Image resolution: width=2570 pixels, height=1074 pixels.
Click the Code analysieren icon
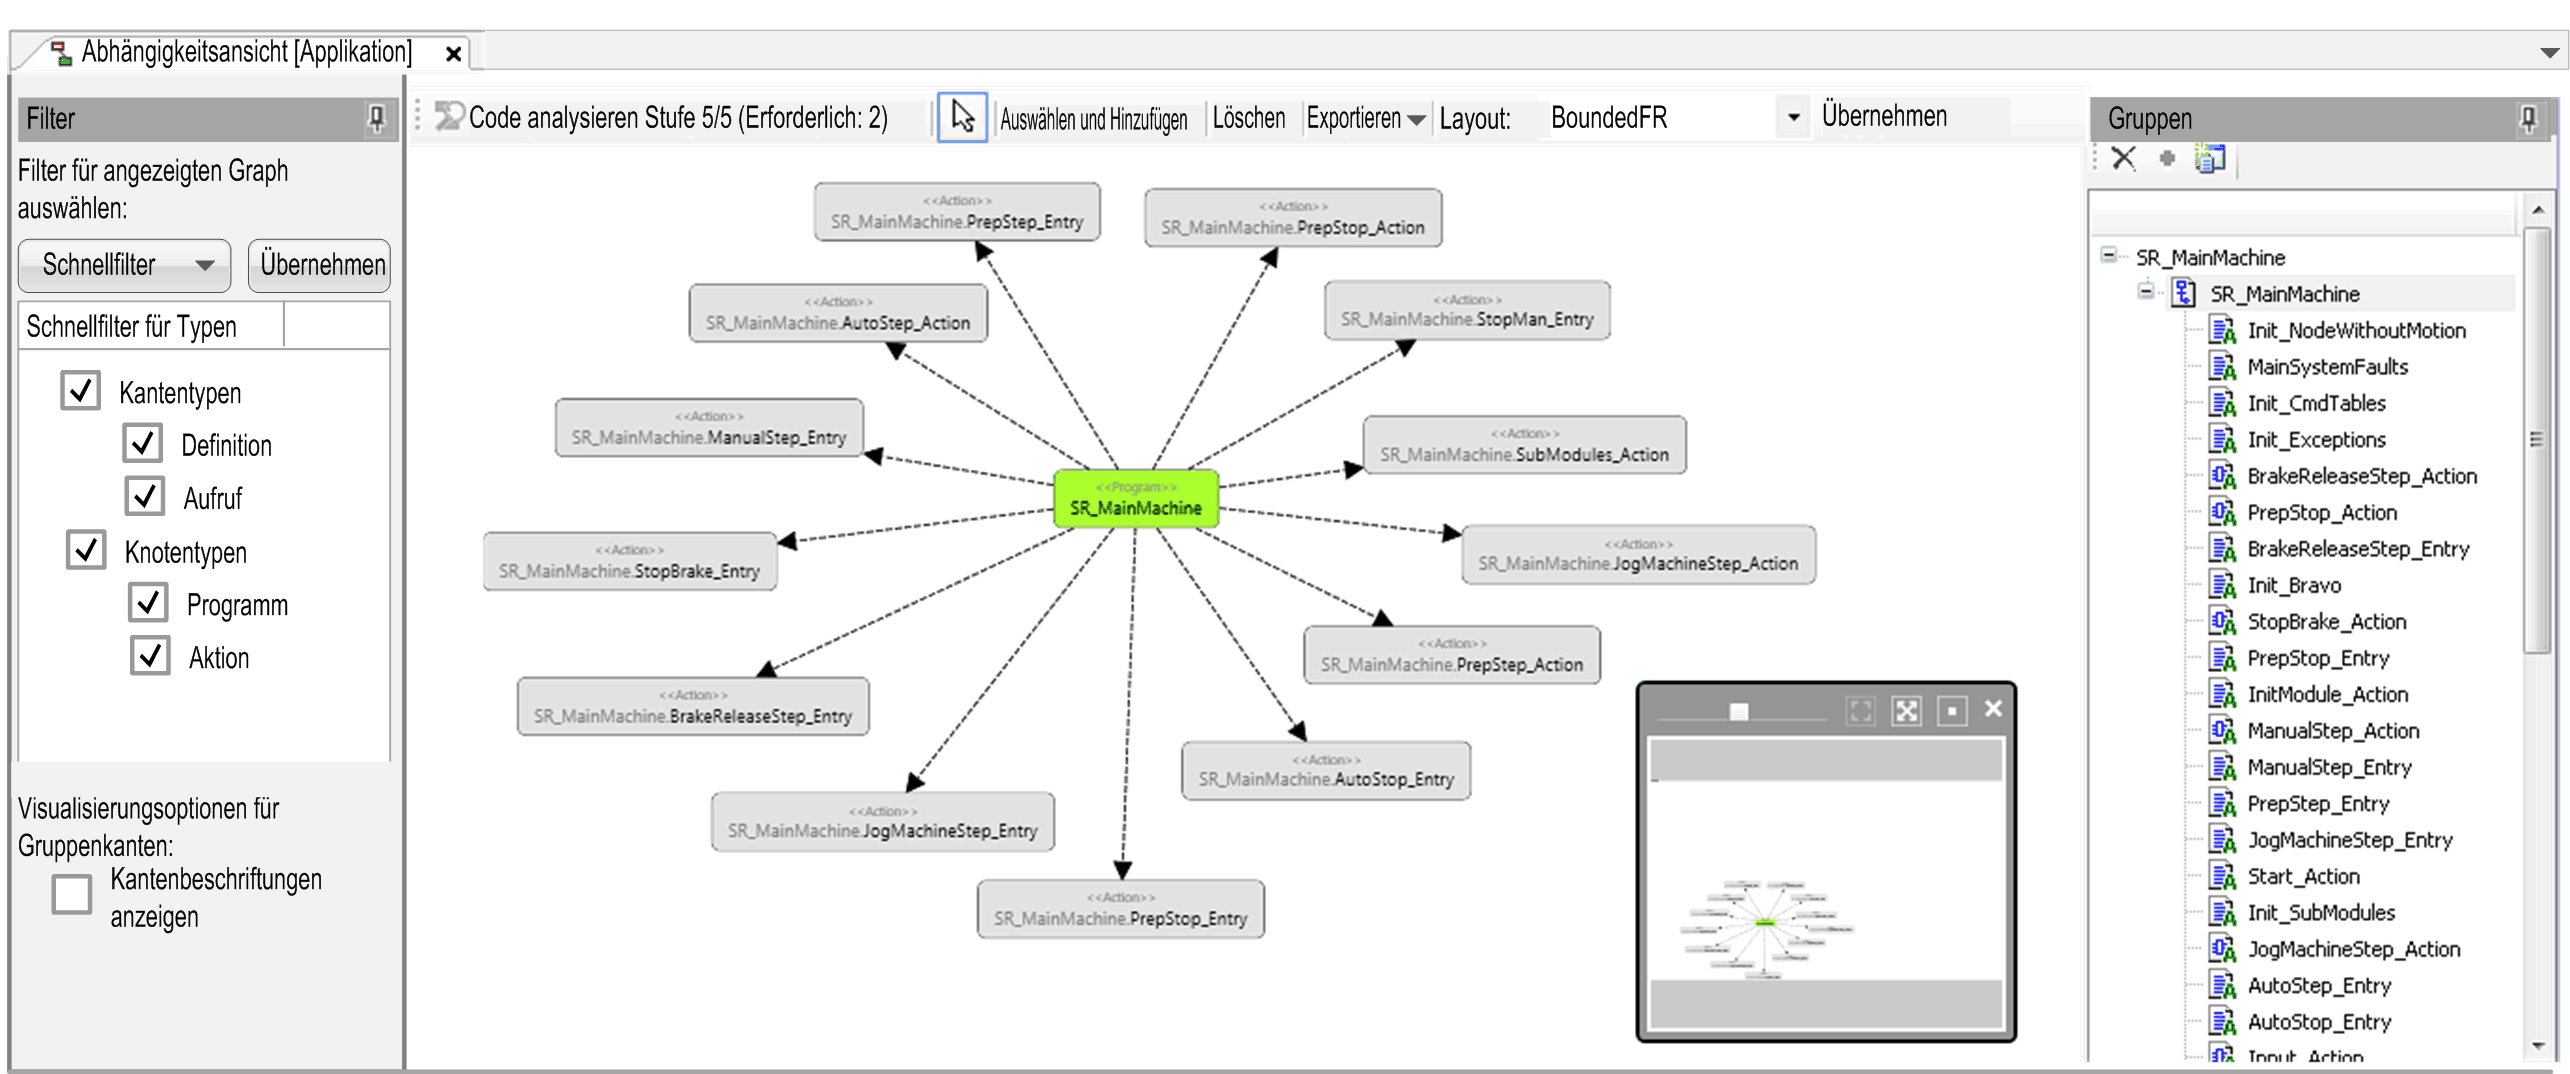tap(449, 117)
